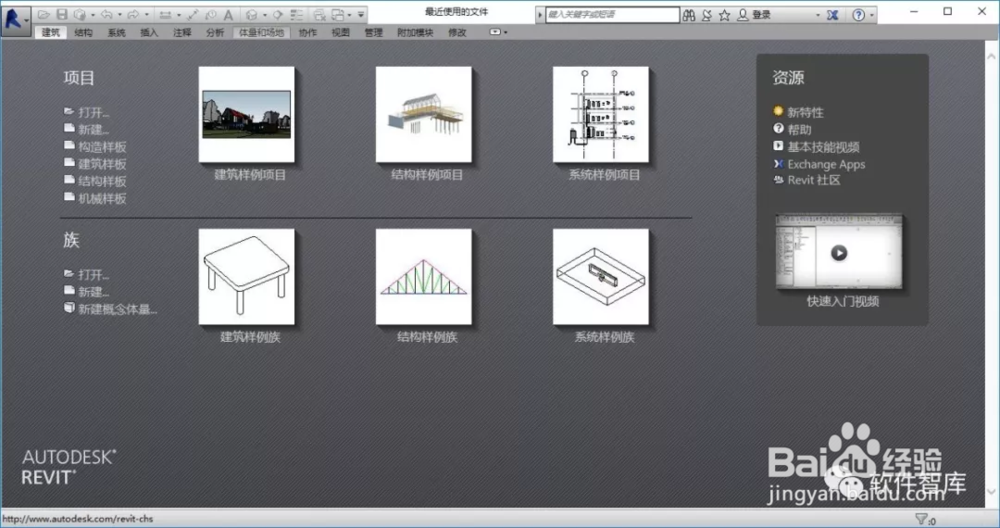This screenshot has height=528, width=1000.
Task: Switch to the 体量和场地 ribbon tab
Action: 261,32
